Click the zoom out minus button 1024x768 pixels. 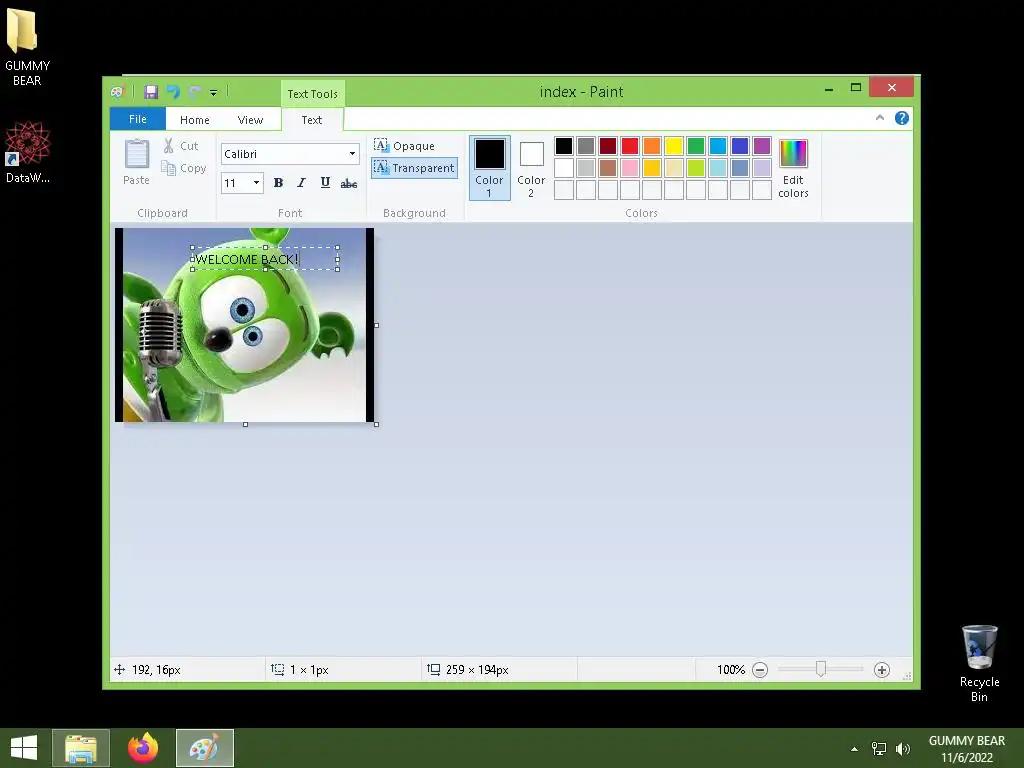click(x=760, y=669)
